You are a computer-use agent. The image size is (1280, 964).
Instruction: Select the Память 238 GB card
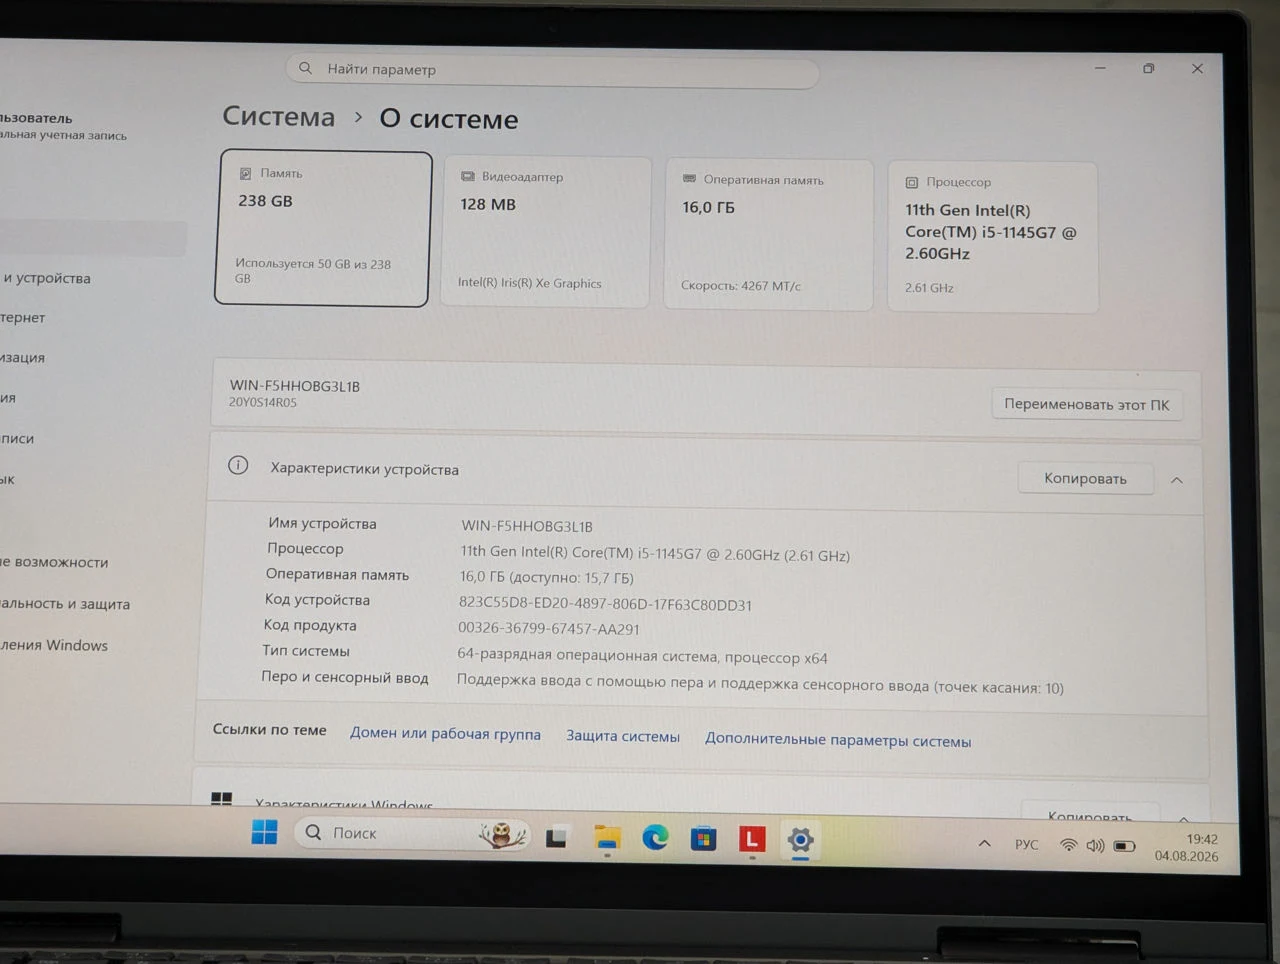coord(323,229)
